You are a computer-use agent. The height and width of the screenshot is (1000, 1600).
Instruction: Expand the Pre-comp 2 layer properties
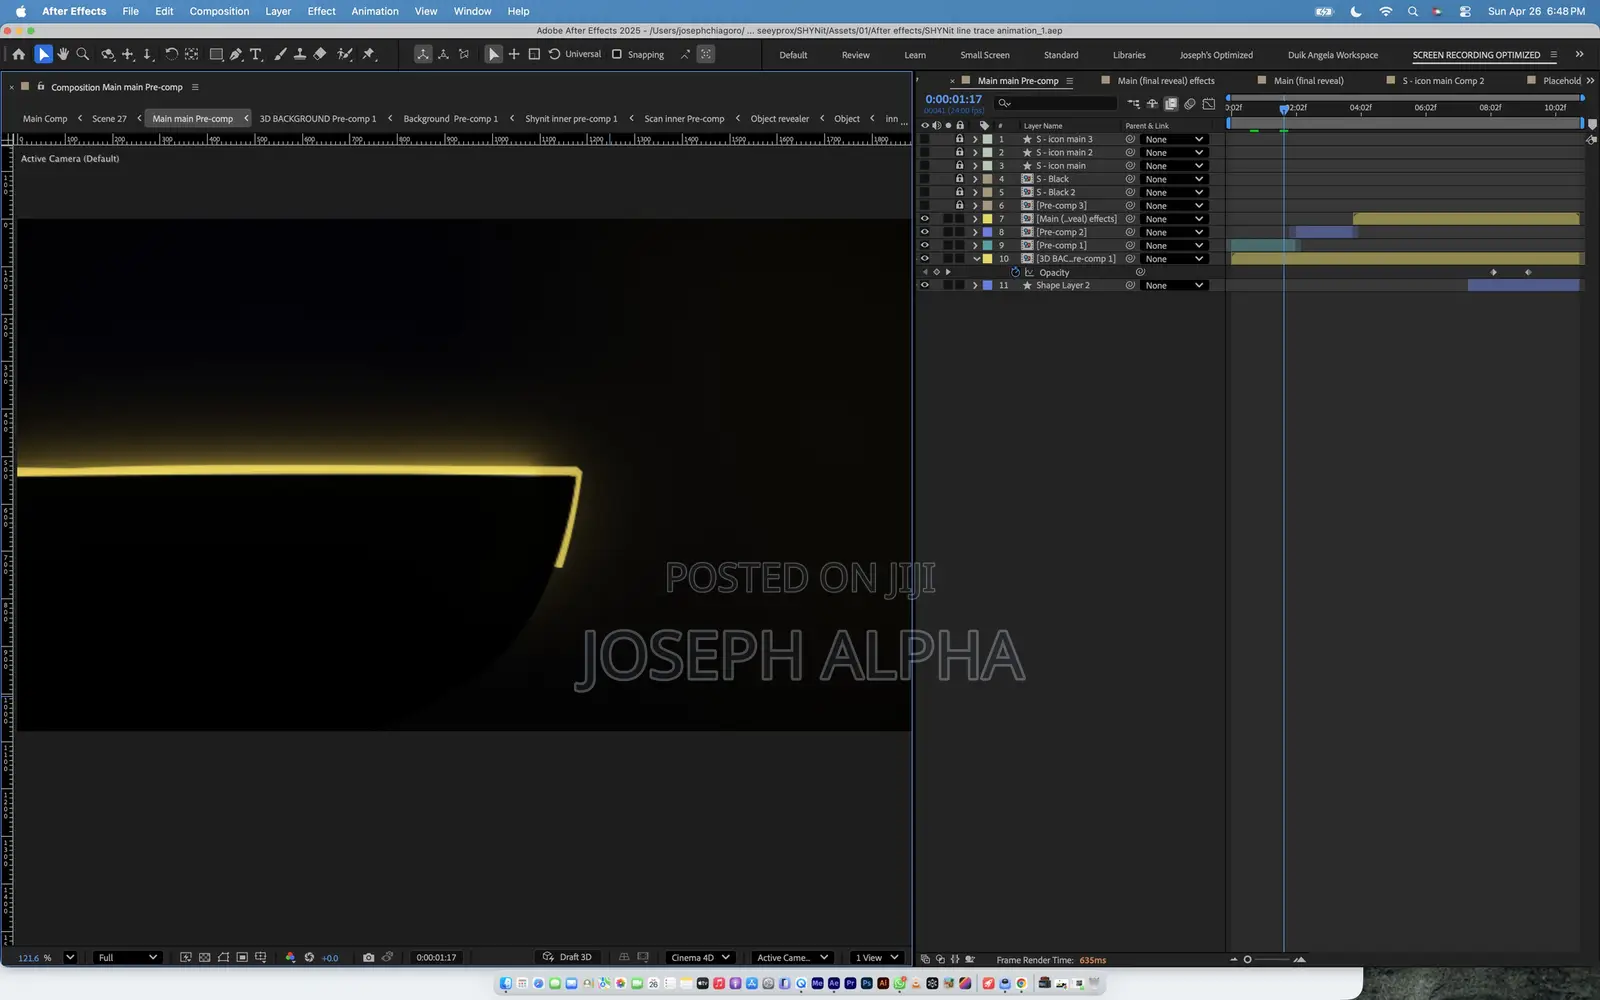coord(975,232)
